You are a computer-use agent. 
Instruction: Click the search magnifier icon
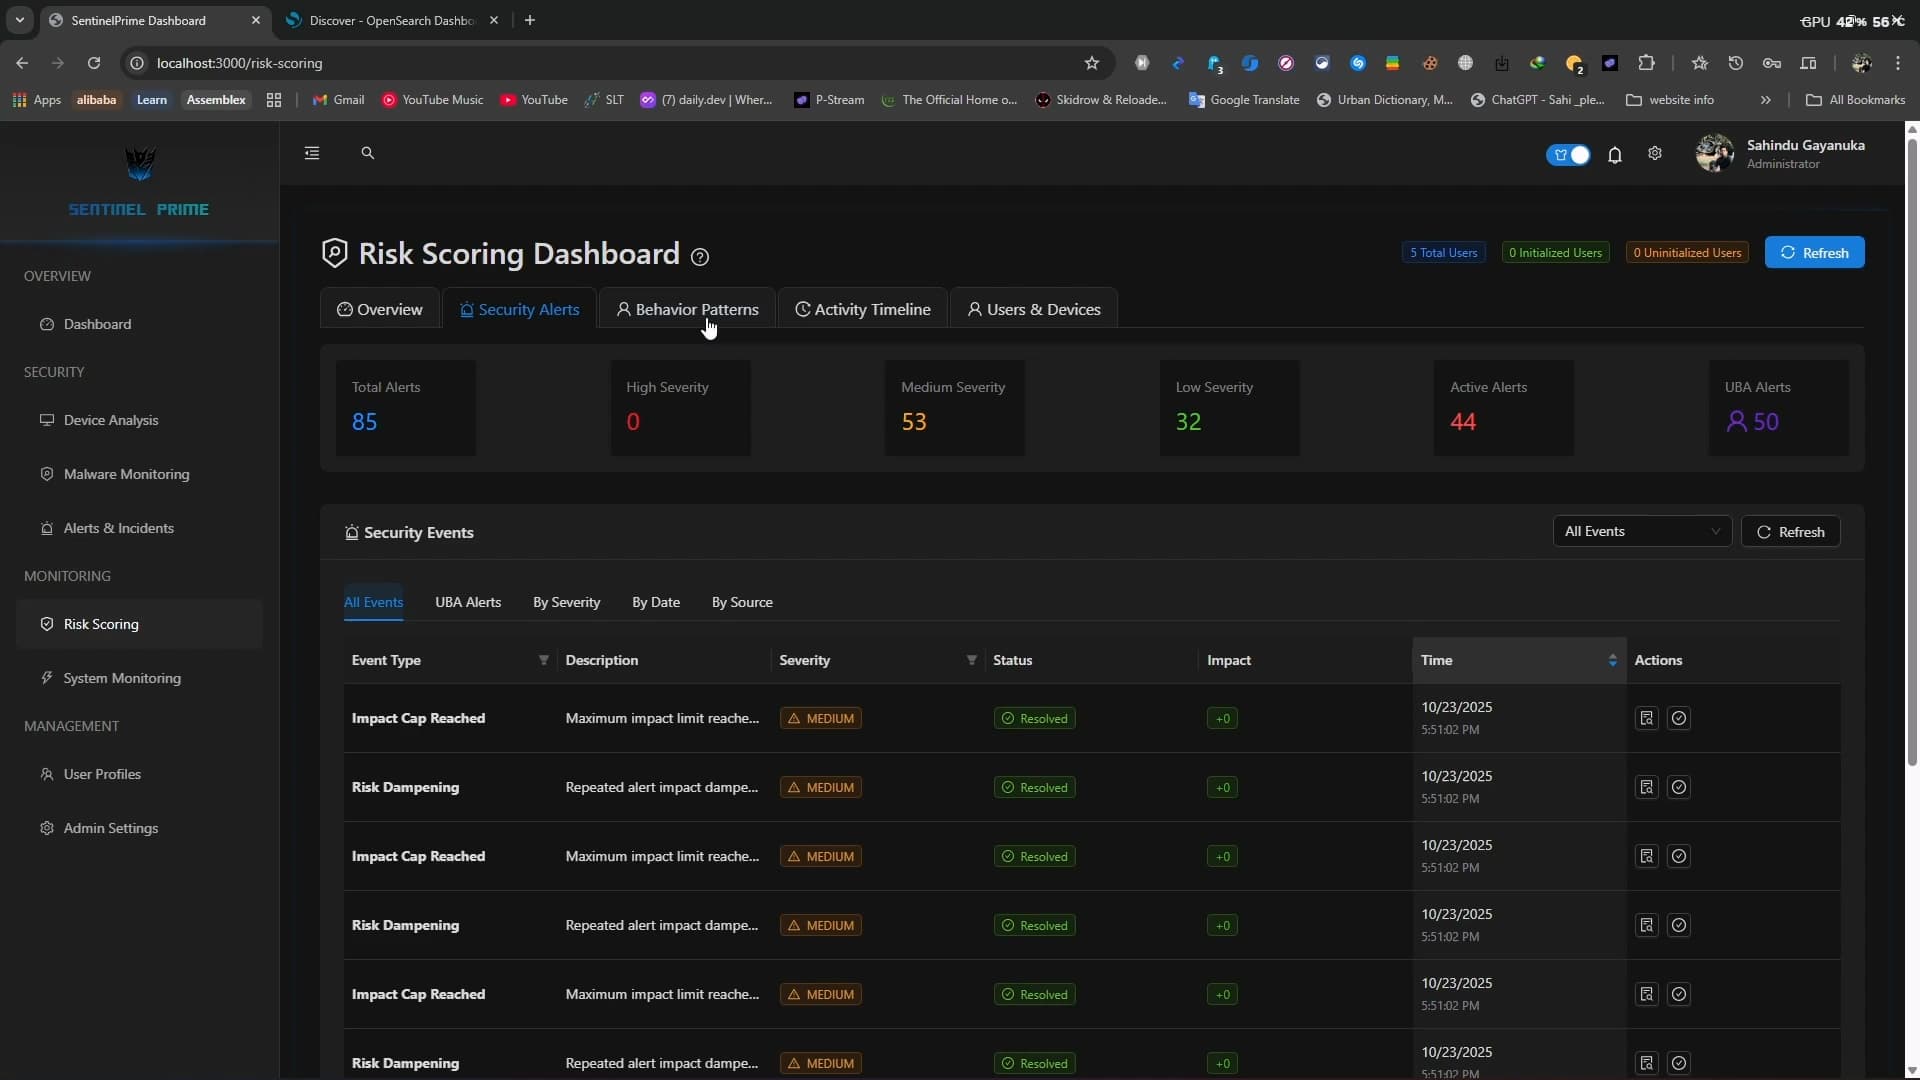(x=367, y=153)
